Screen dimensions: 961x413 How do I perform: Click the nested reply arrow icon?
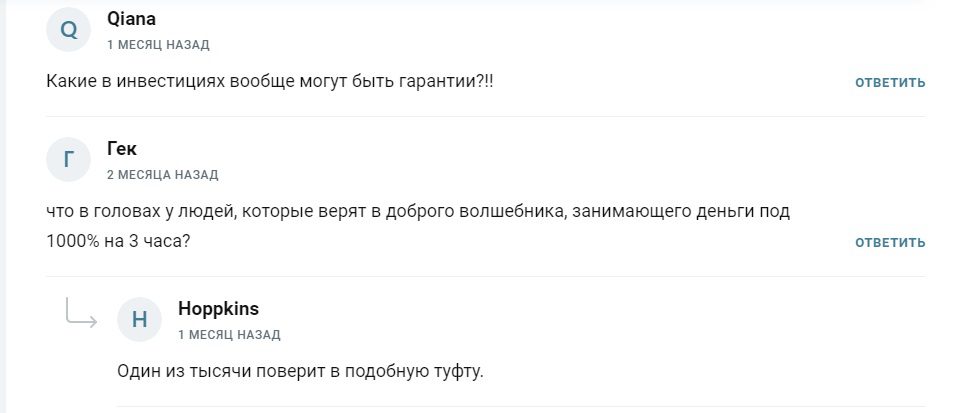click(81, 313)
